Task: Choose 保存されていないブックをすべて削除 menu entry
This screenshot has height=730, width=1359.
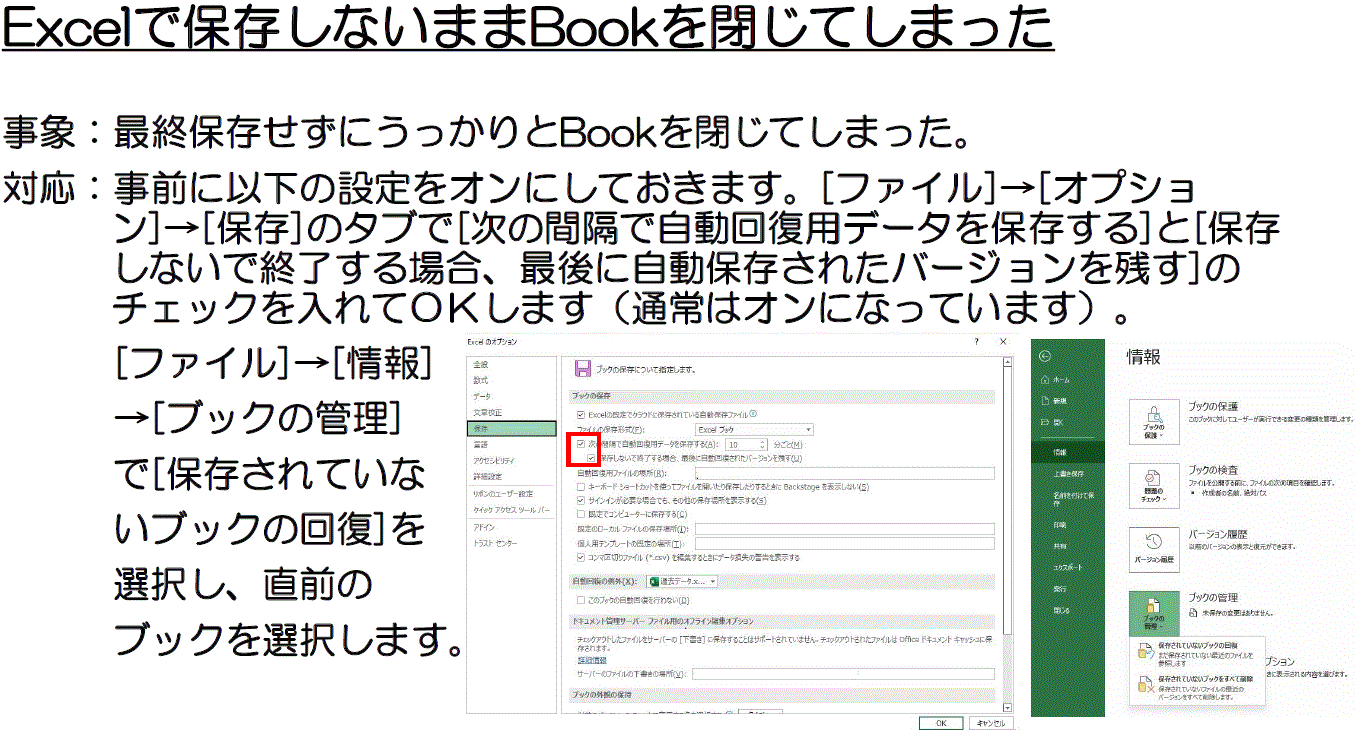Action: pos(1197,686)
